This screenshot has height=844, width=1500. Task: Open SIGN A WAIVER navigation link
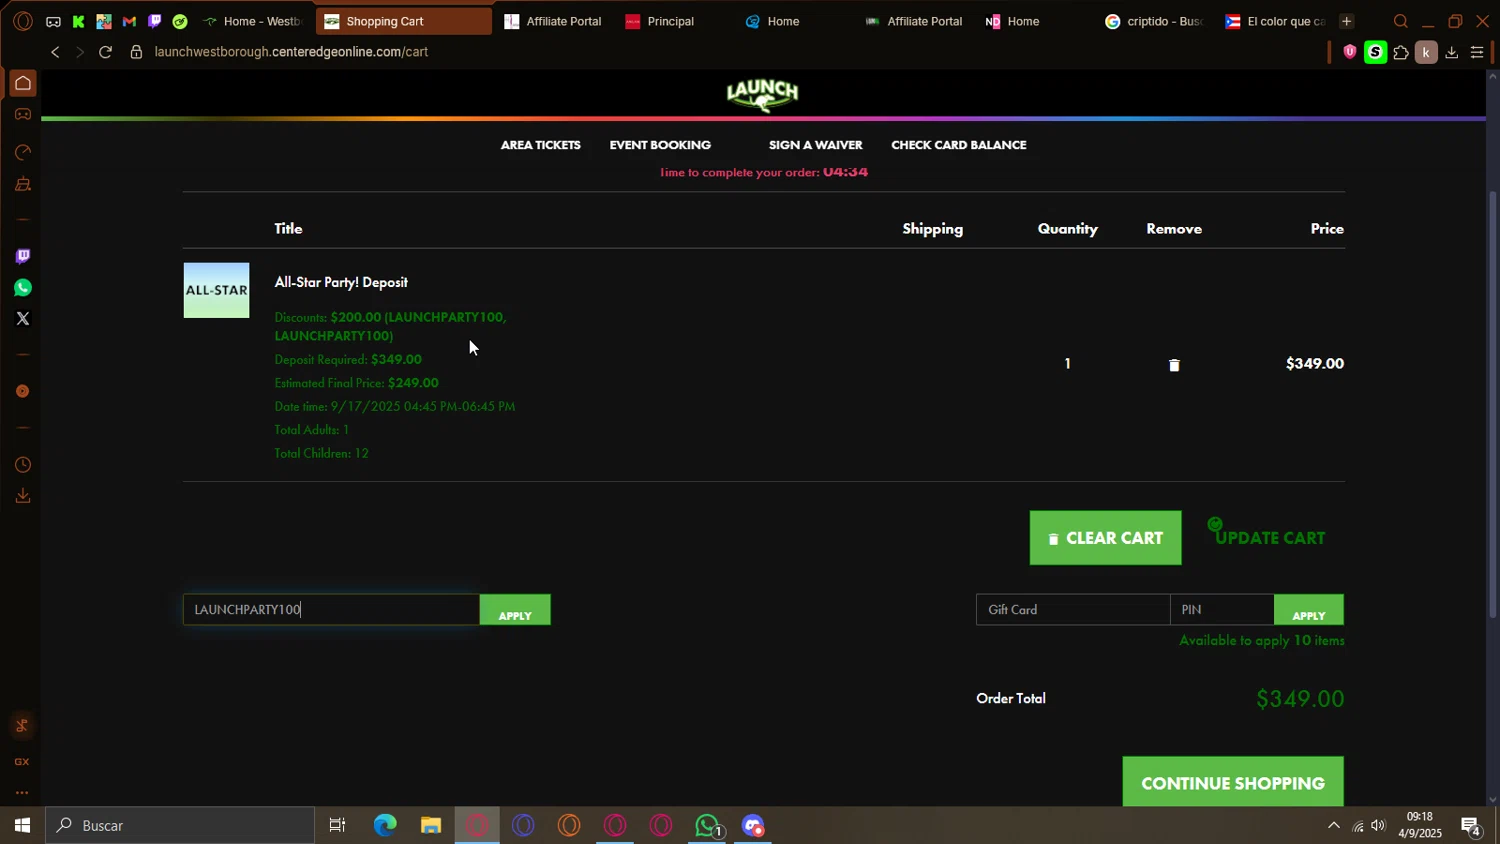click(x=815, y=145)
